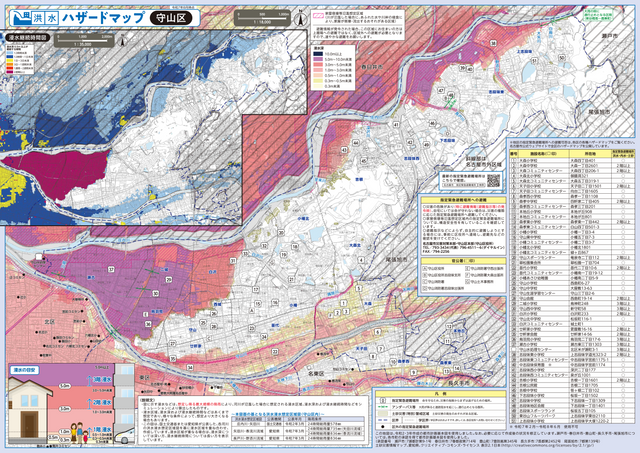Click the pink hatched zone symbol in top note

318,15
